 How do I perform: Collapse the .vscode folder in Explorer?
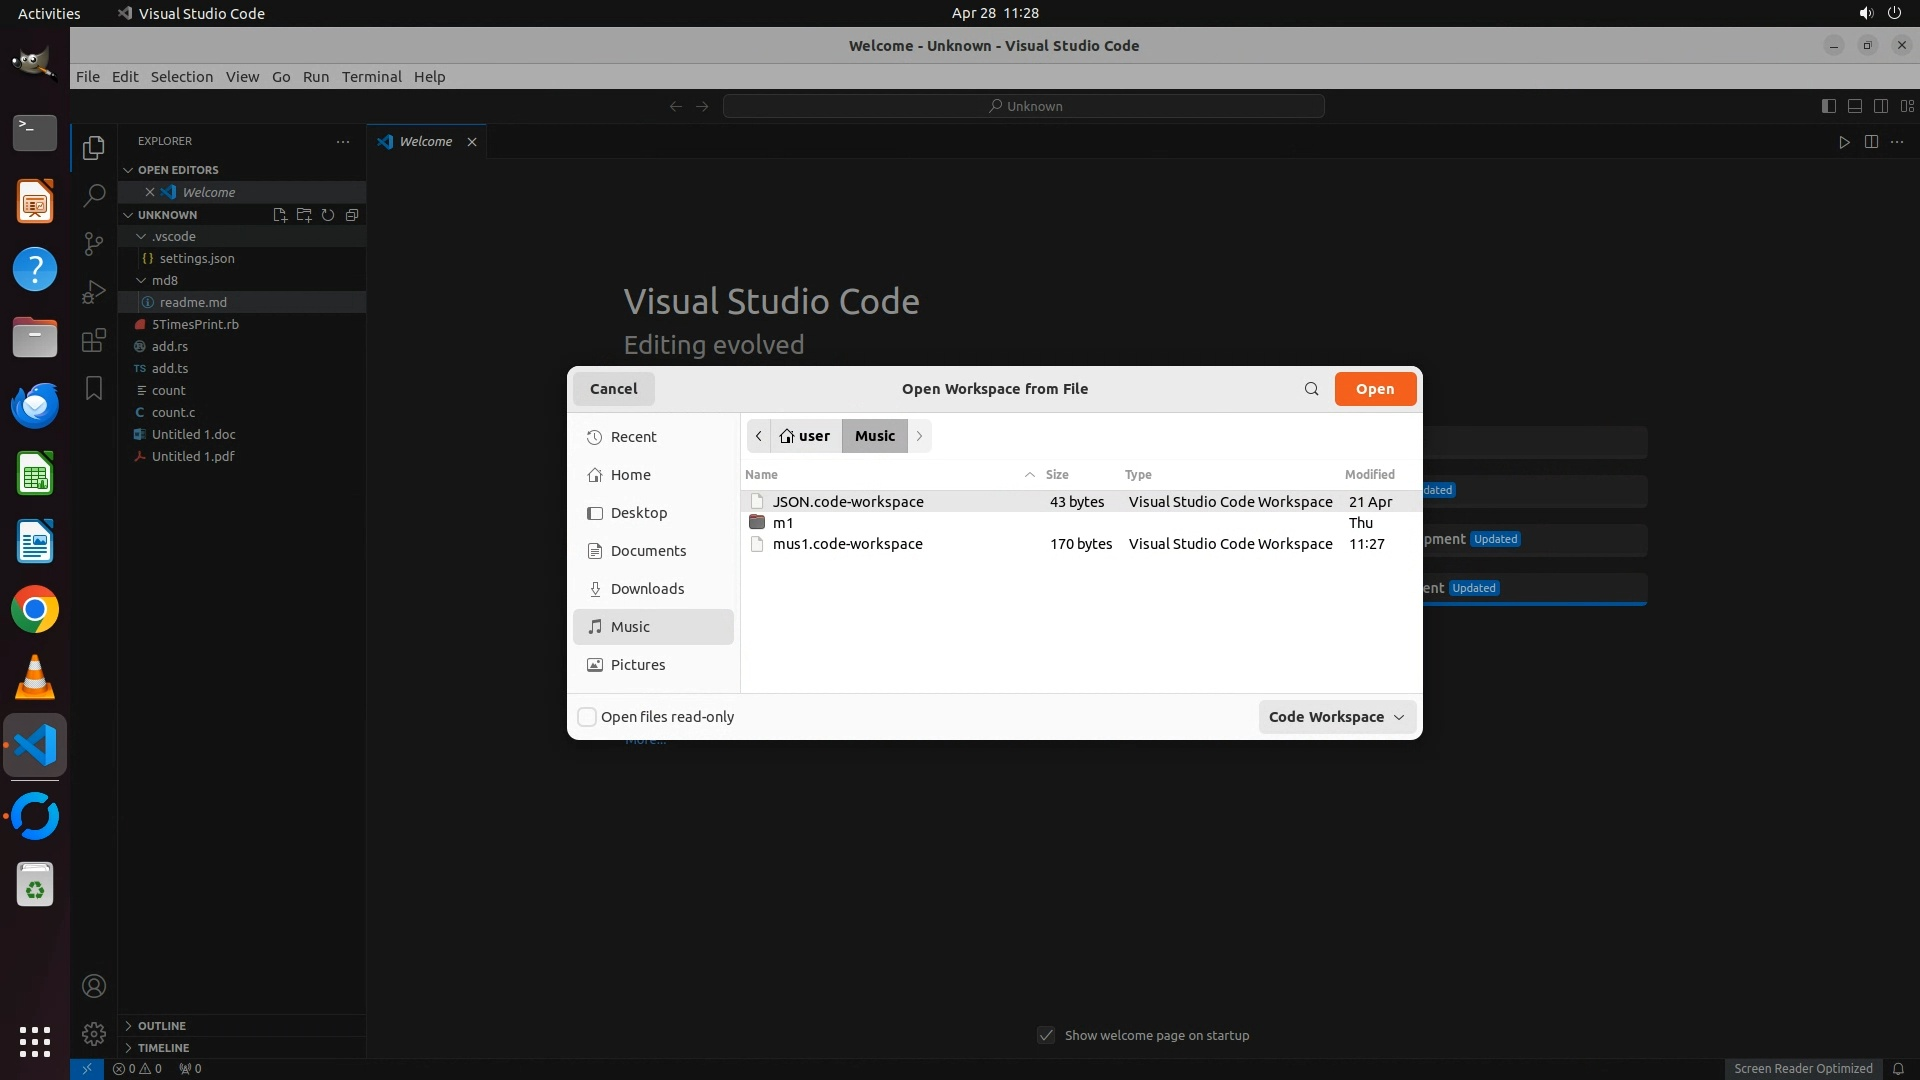(141, 237)
